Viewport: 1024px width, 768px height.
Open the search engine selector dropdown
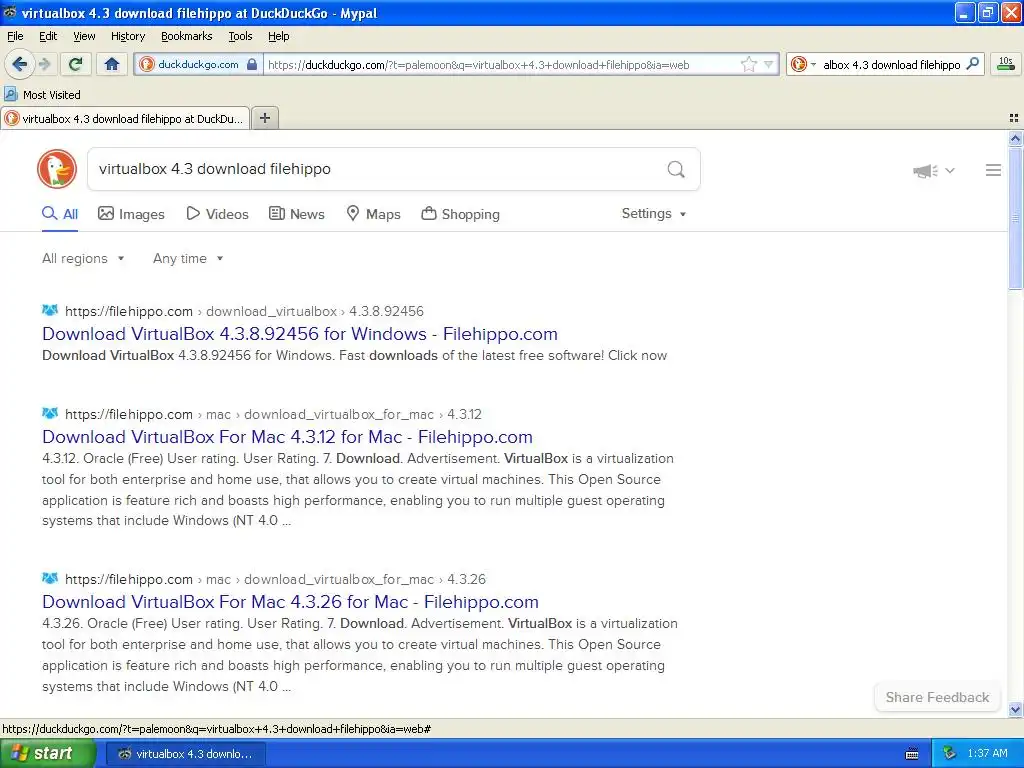point(803,64)
